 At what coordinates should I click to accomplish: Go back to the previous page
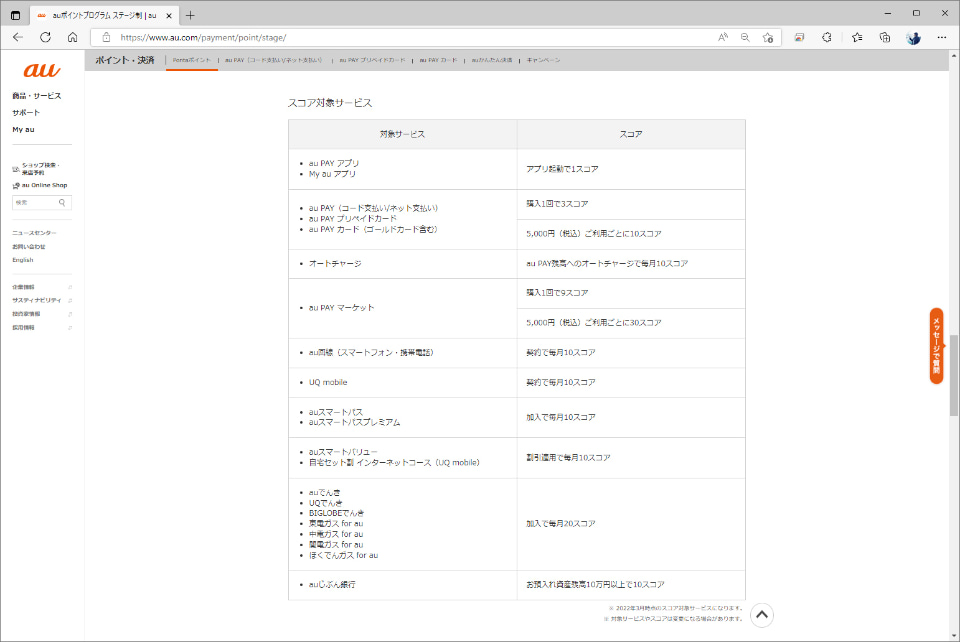pos(18,37)
